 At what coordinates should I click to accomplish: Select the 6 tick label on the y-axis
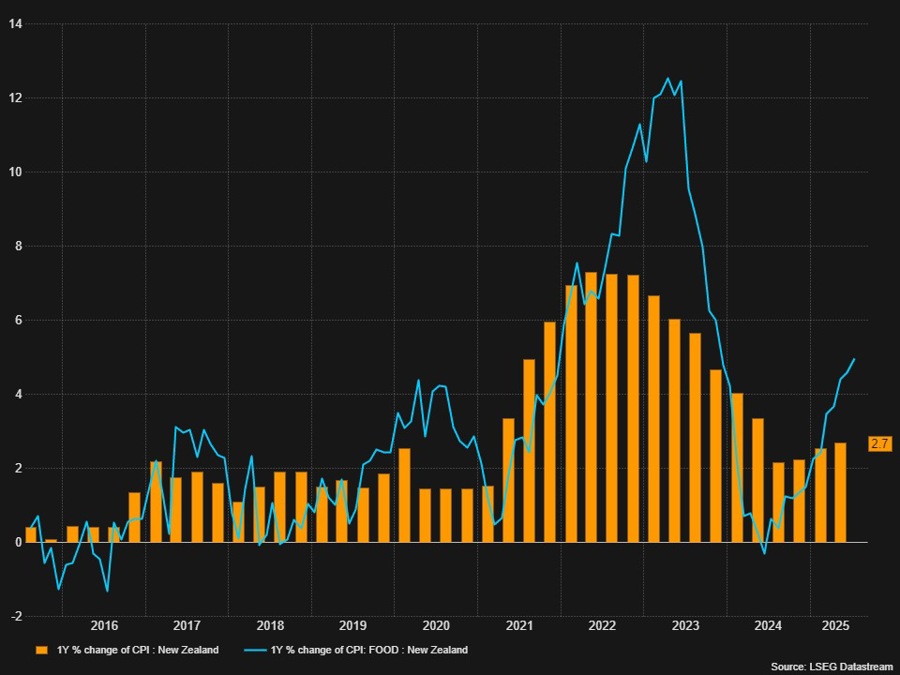pyautogui.click(x=17, y=320)
